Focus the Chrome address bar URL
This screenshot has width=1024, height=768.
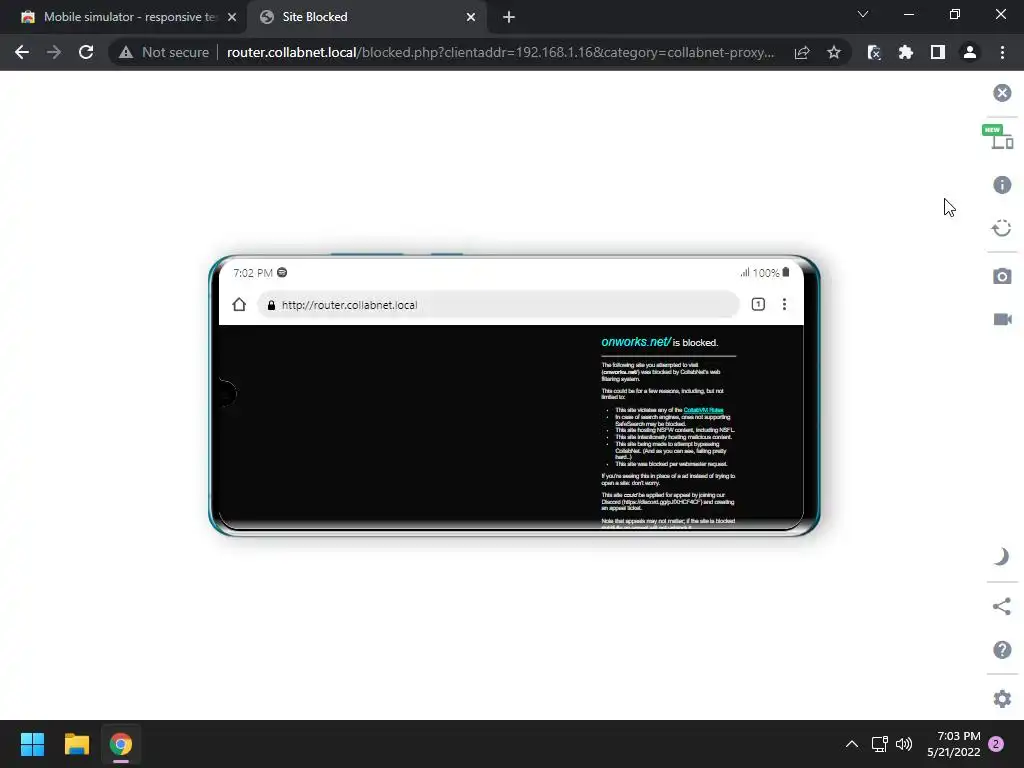click(500, 52)
